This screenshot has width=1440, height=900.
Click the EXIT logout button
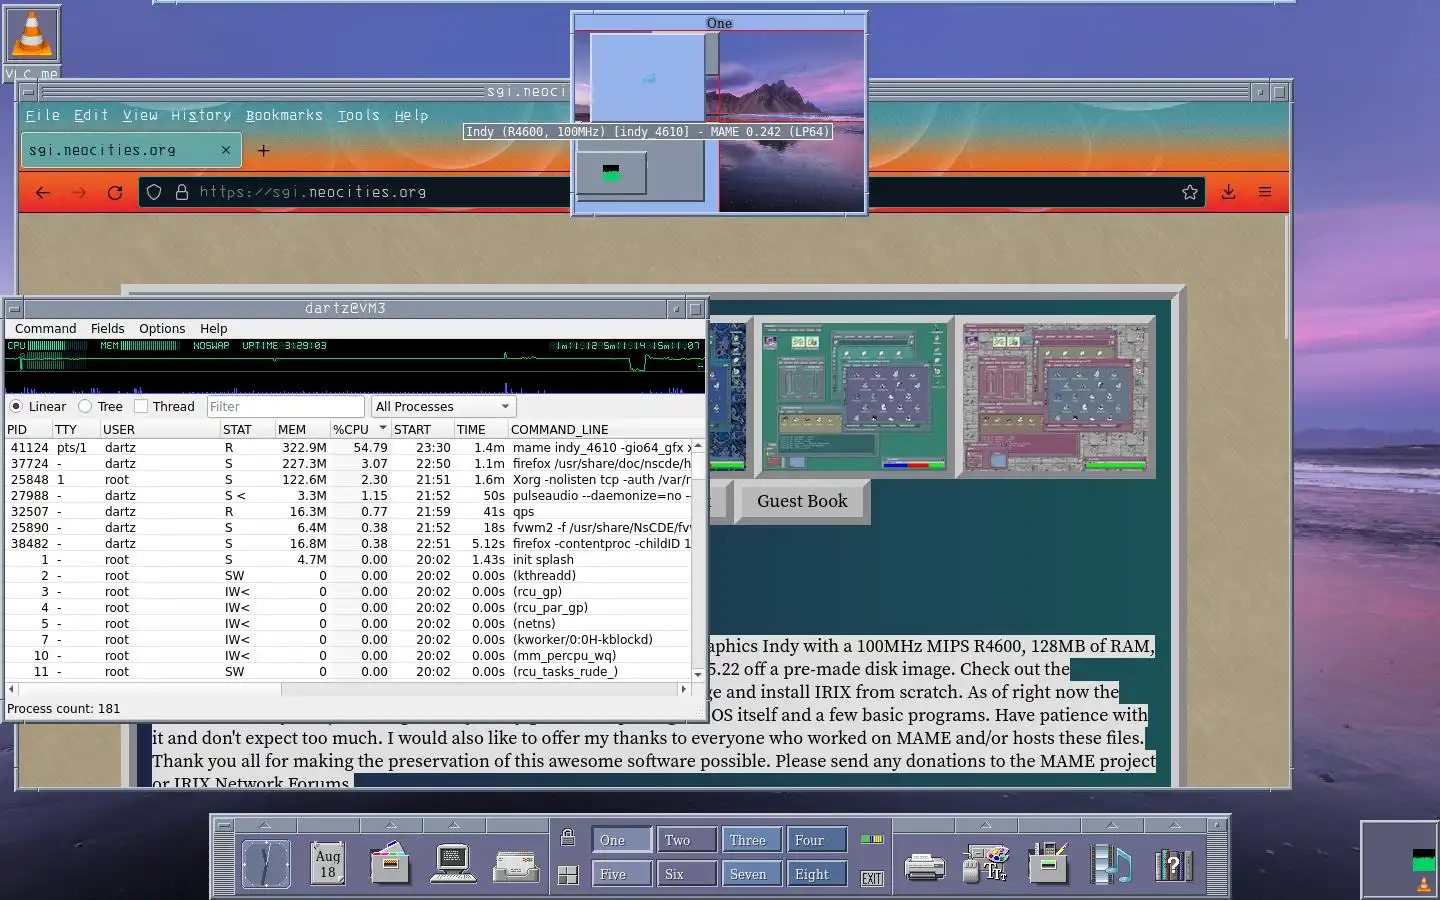click(x=872, y=878)
